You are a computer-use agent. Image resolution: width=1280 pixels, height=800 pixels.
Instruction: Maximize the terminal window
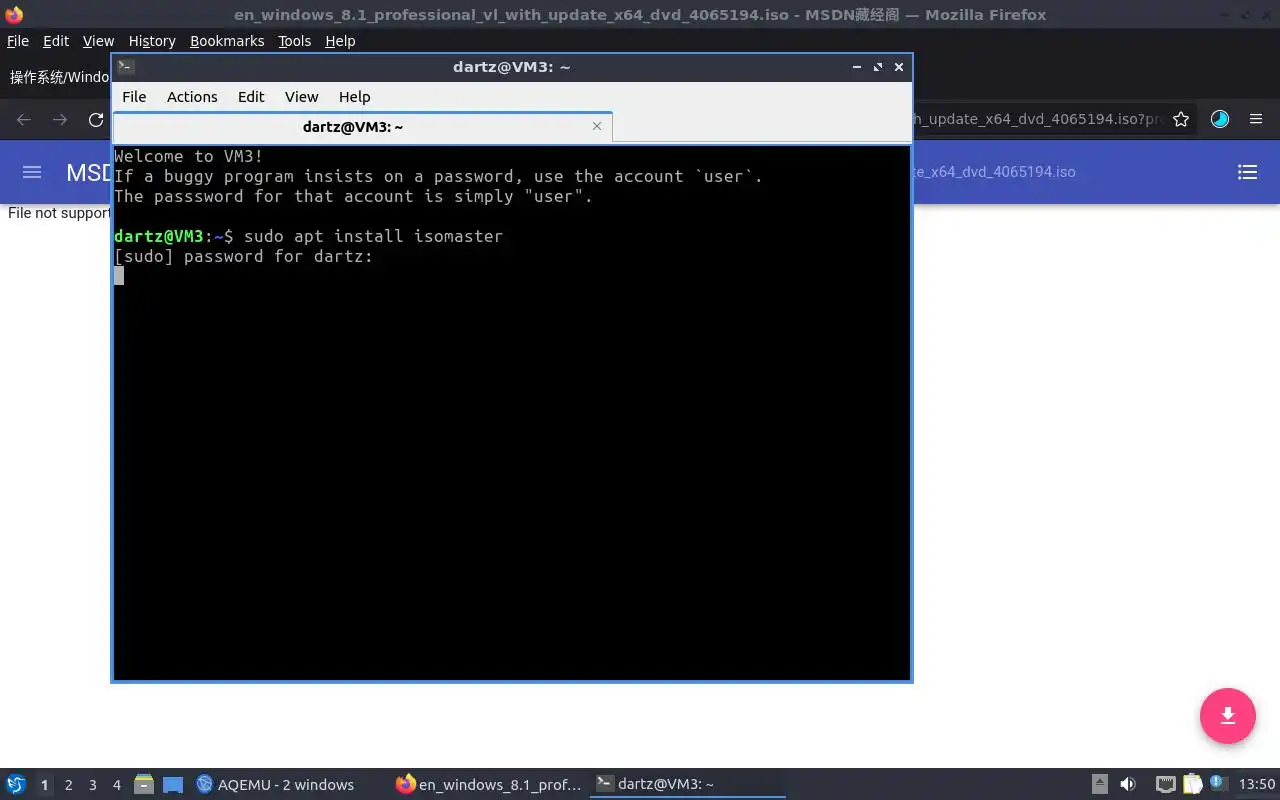pyautogui.click(x=878, y=67)
